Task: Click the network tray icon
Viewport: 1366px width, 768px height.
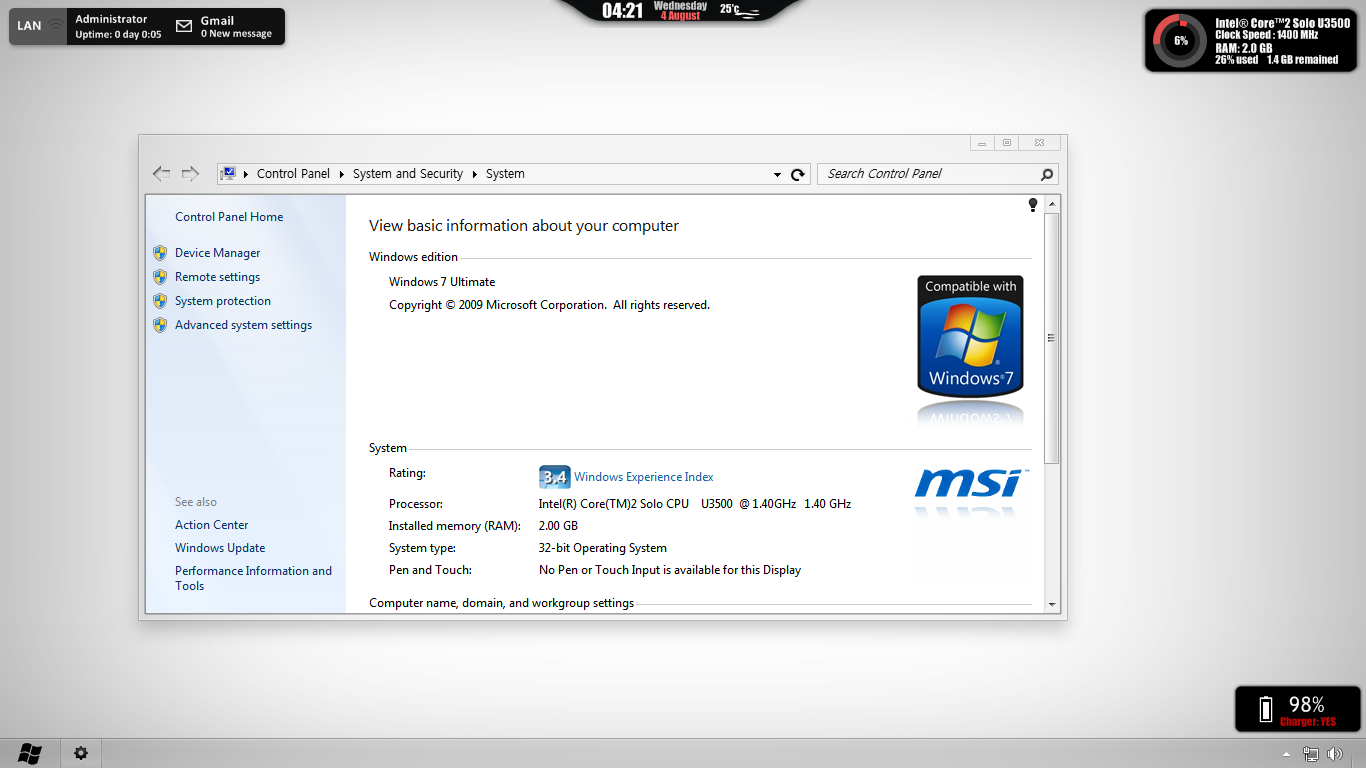Action: (1310, 753)
